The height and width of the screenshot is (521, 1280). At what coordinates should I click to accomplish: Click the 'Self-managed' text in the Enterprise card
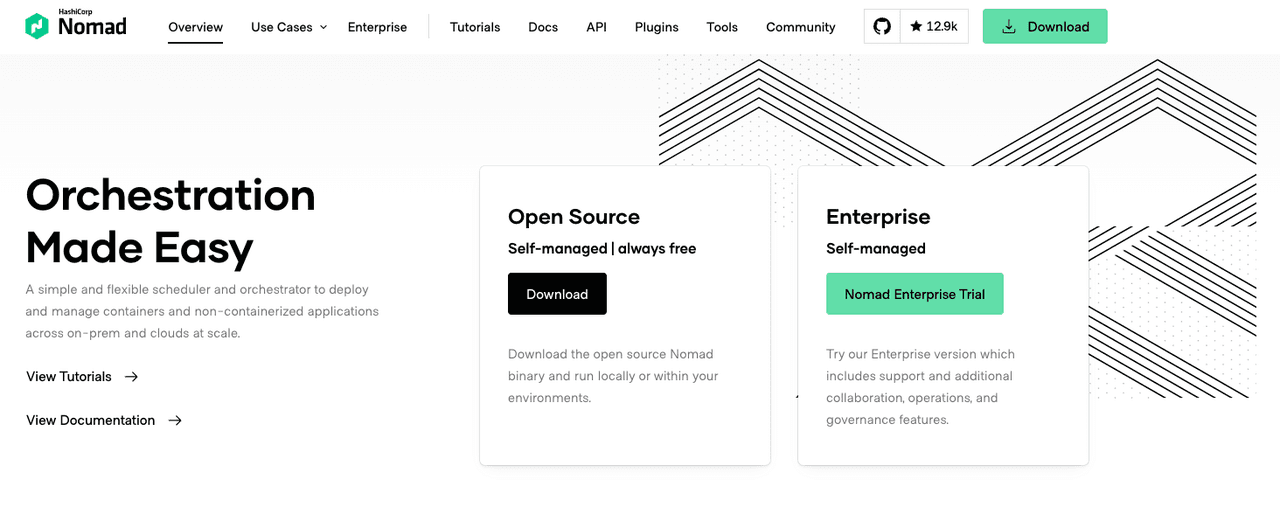[876, 249]
